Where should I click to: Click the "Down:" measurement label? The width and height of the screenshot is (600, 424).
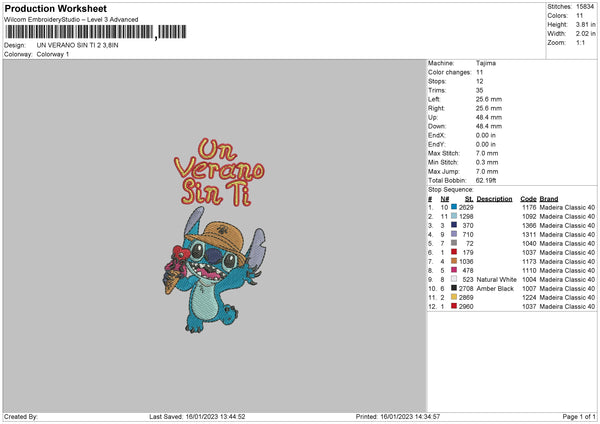coord(437,126)
